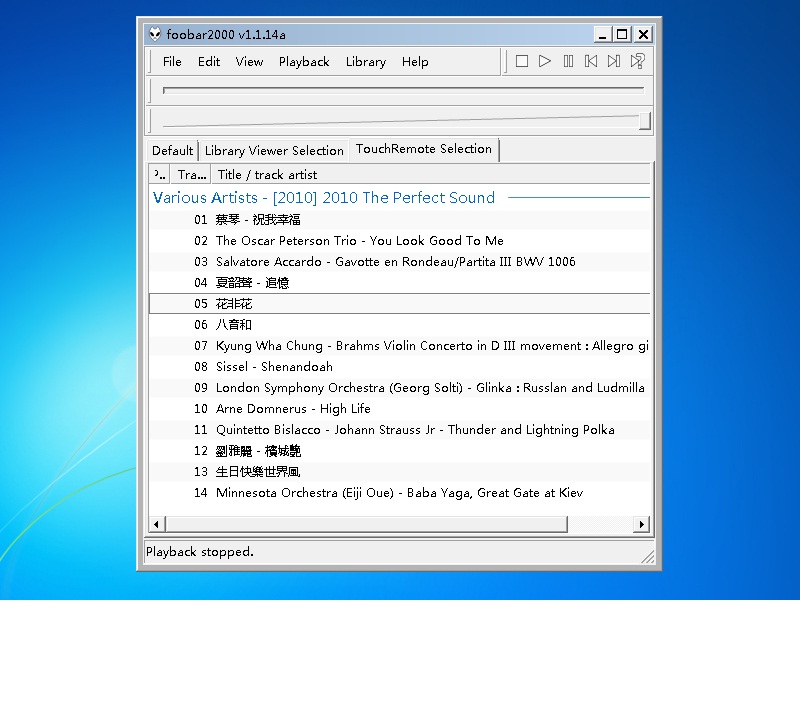
Task: Open the Library menu
Action: 366,62
